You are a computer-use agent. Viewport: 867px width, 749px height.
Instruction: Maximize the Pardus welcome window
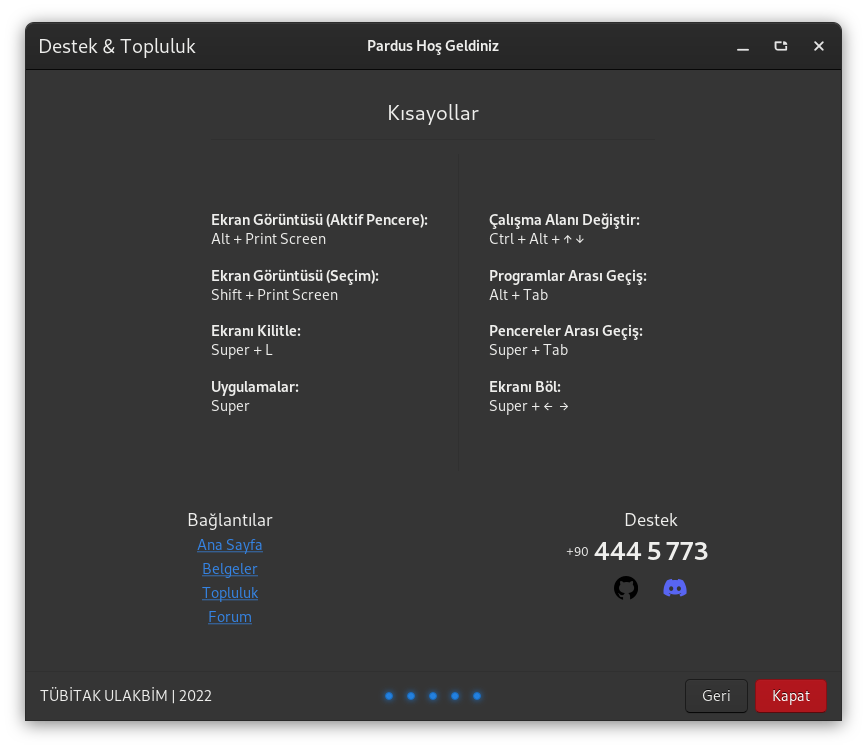click(781, 46)
